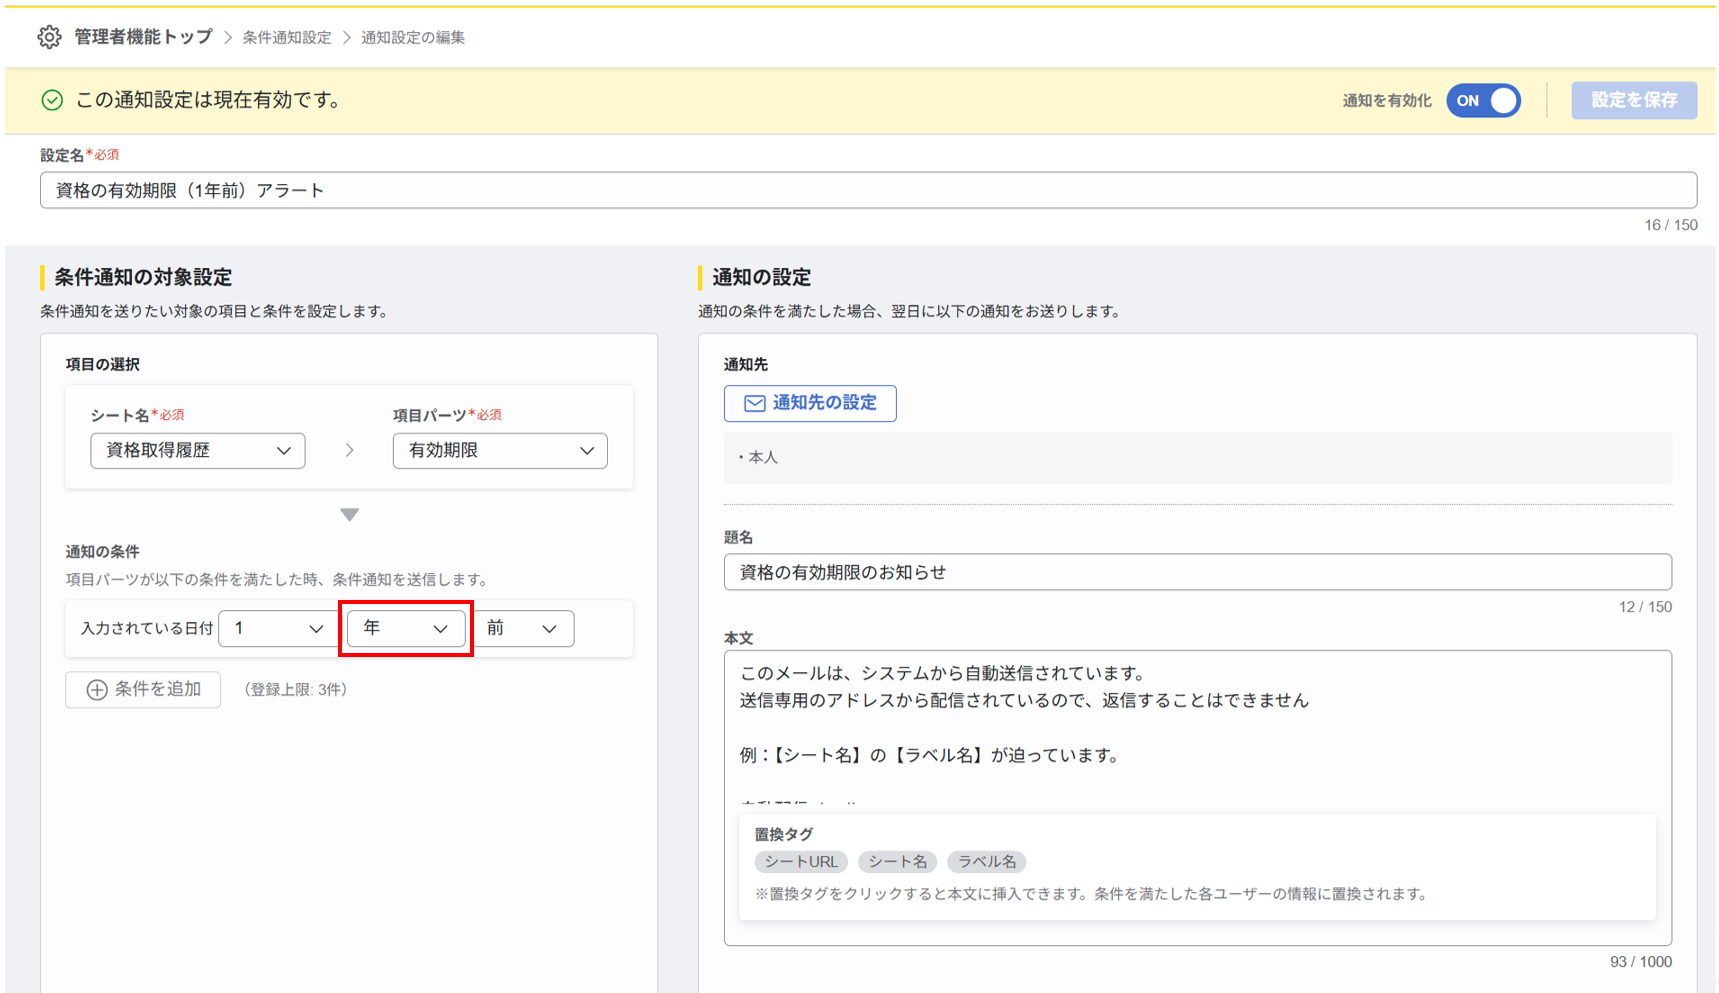Click the 設定名 input field
The width and height of the screenshot is (1719, 993).
868,191
